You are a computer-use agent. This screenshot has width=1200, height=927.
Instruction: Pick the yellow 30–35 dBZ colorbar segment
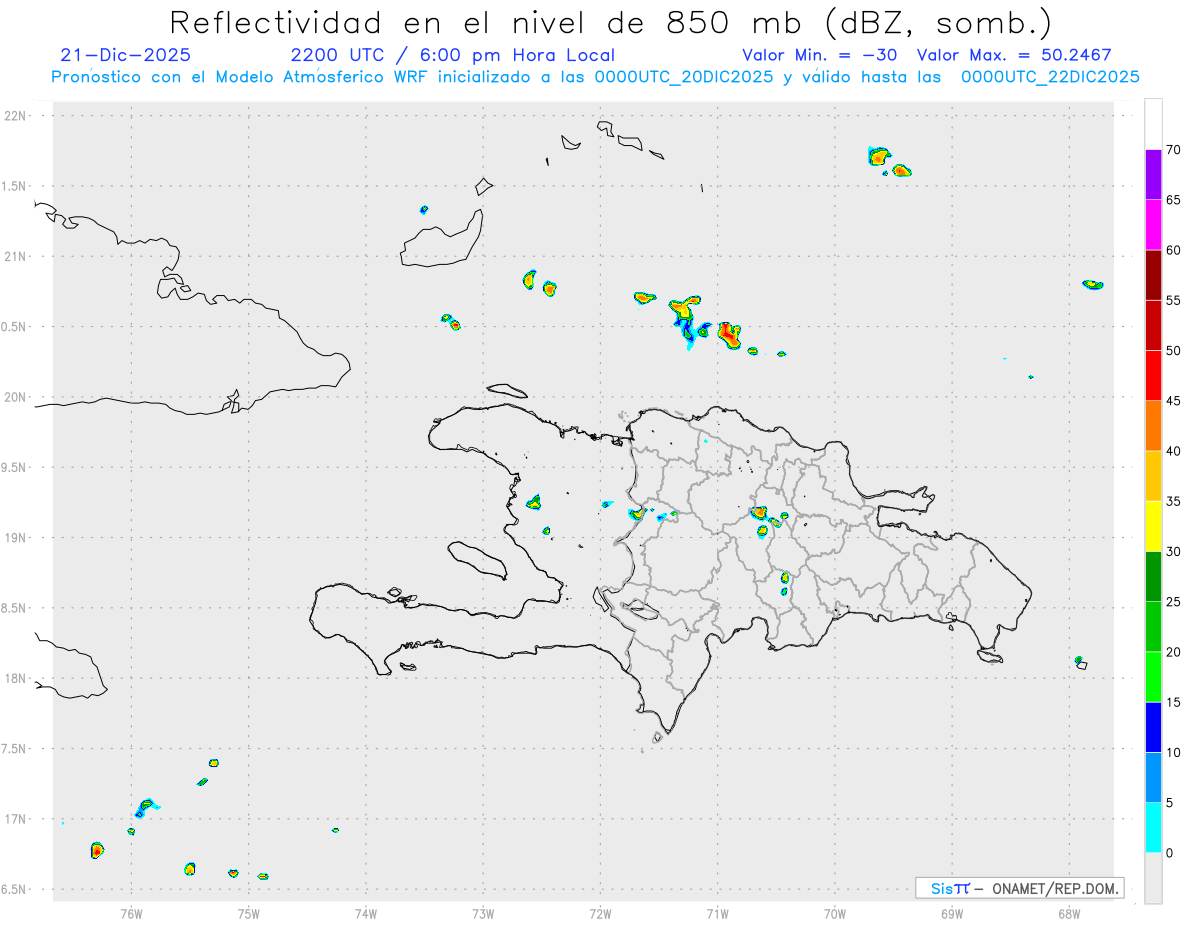click(x=1153, y=526)
